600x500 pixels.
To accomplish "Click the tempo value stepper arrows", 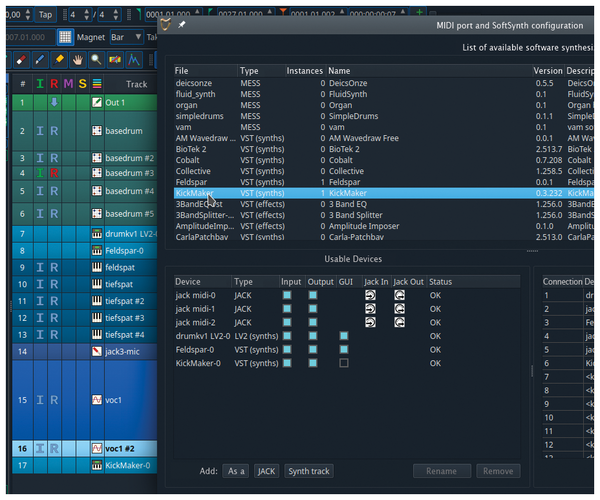I will 27,15.
